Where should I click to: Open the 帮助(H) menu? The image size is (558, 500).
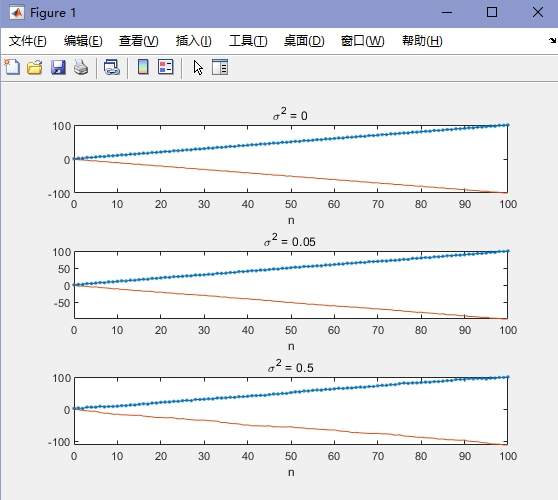(x=422, y=41)
